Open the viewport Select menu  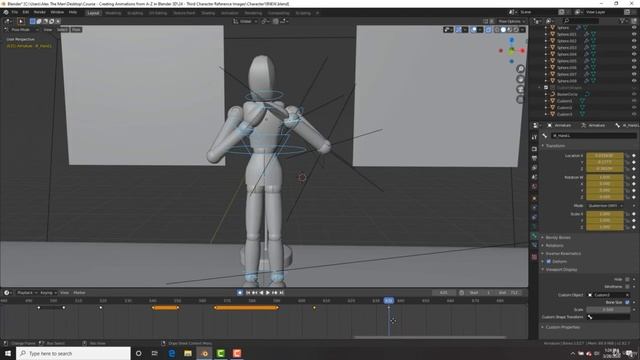pos(62,30)
